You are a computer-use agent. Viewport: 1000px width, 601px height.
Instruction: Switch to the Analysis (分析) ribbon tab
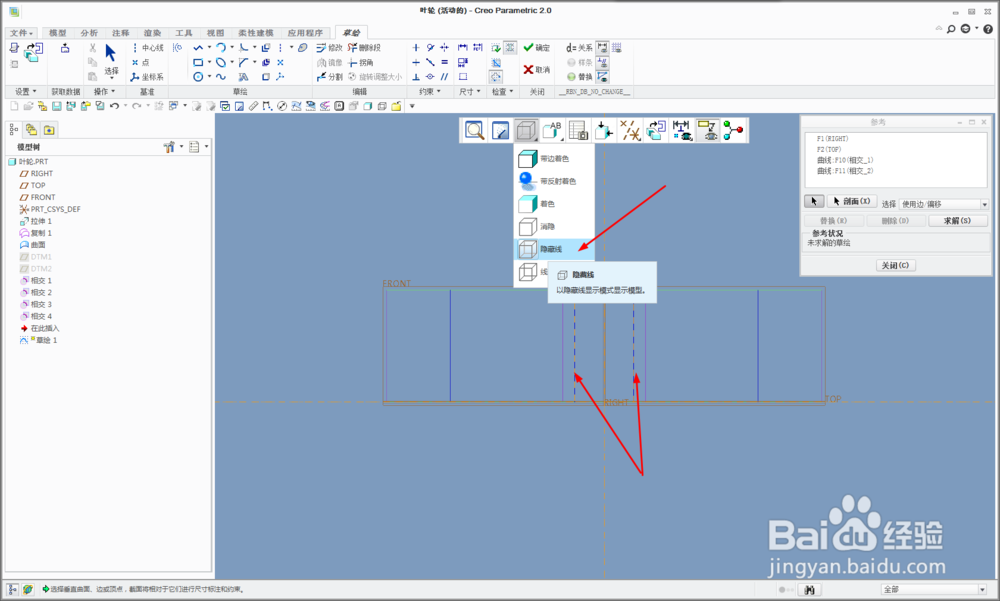pos(89,33)
